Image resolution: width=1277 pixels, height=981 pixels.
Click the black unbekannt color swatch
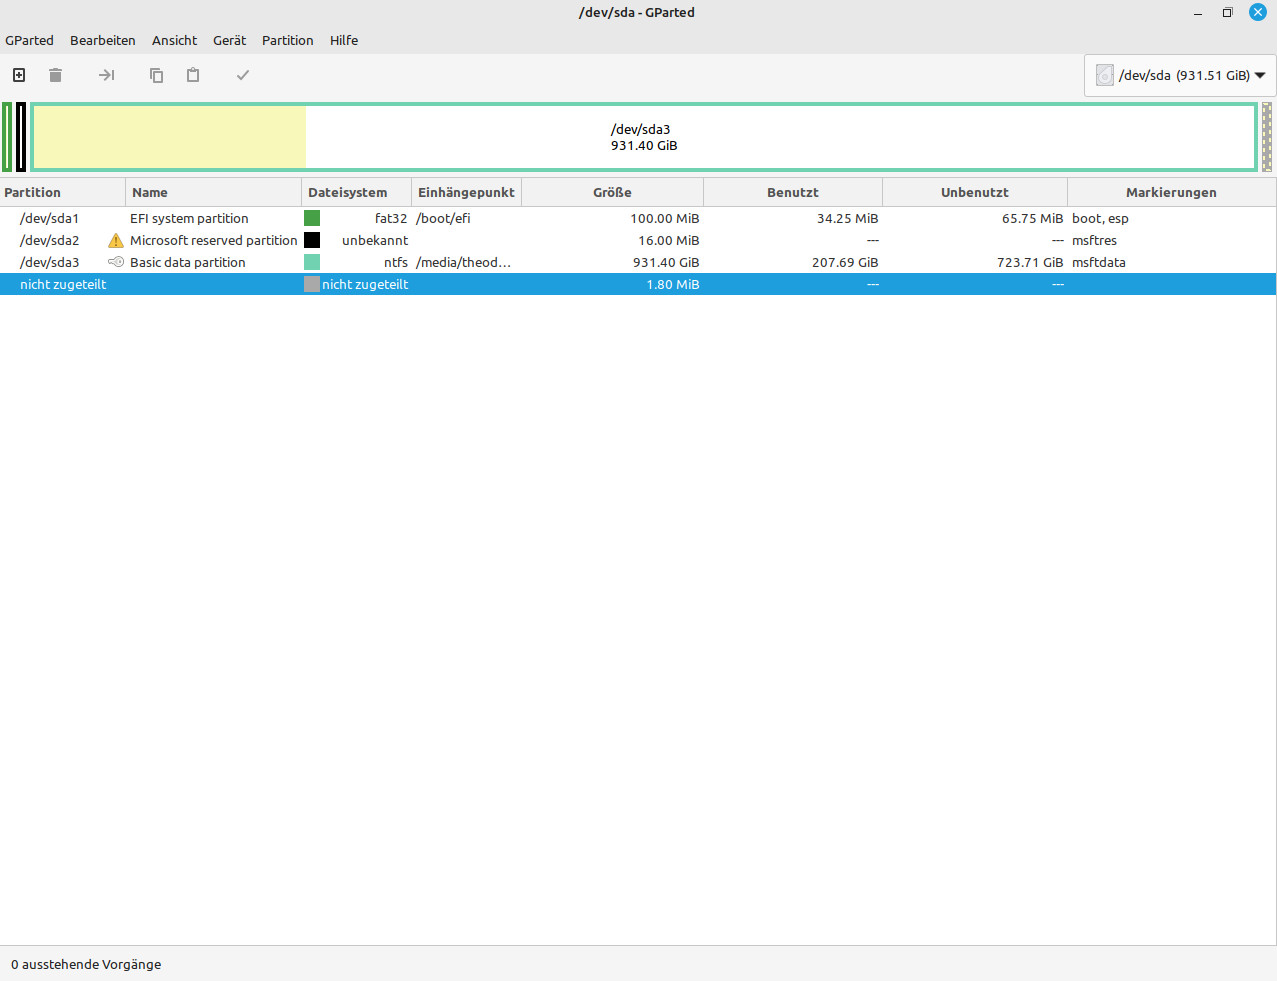coord(312,240)
